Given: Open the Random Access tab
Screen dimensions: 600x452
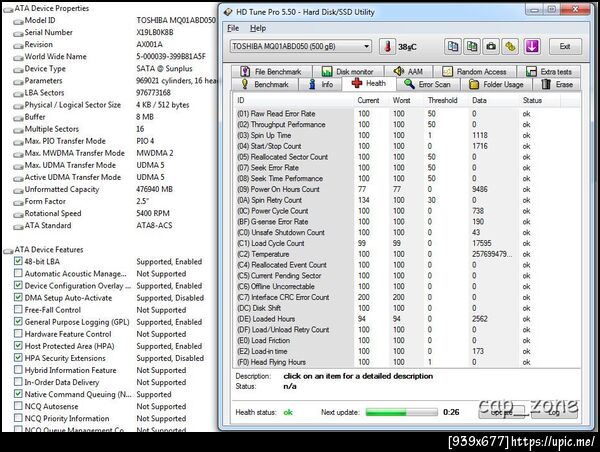Looking at the screenshot, I should tap(474, 72).
